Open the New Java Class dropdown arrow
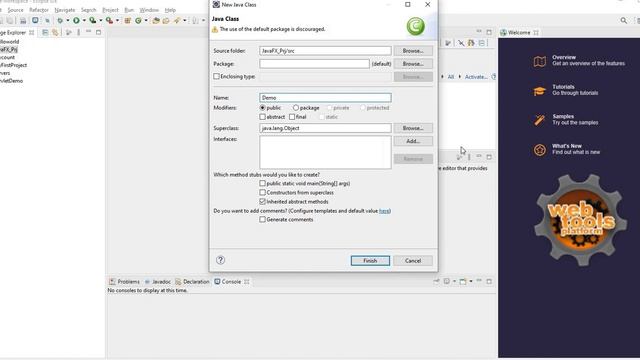This screenshot has width=640, height=360. [x=146, y=20]
